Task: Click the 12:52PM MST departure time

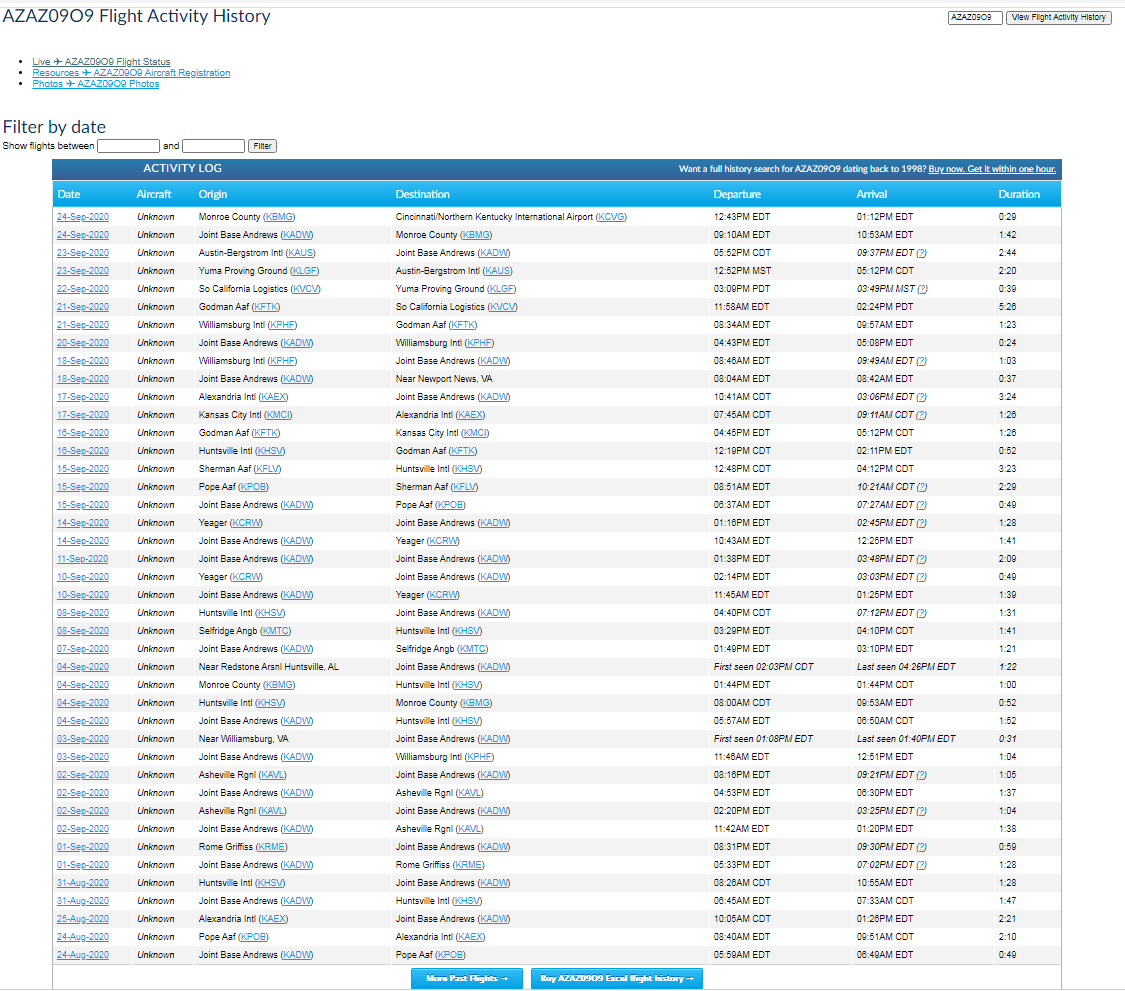Action: (742, 271)
